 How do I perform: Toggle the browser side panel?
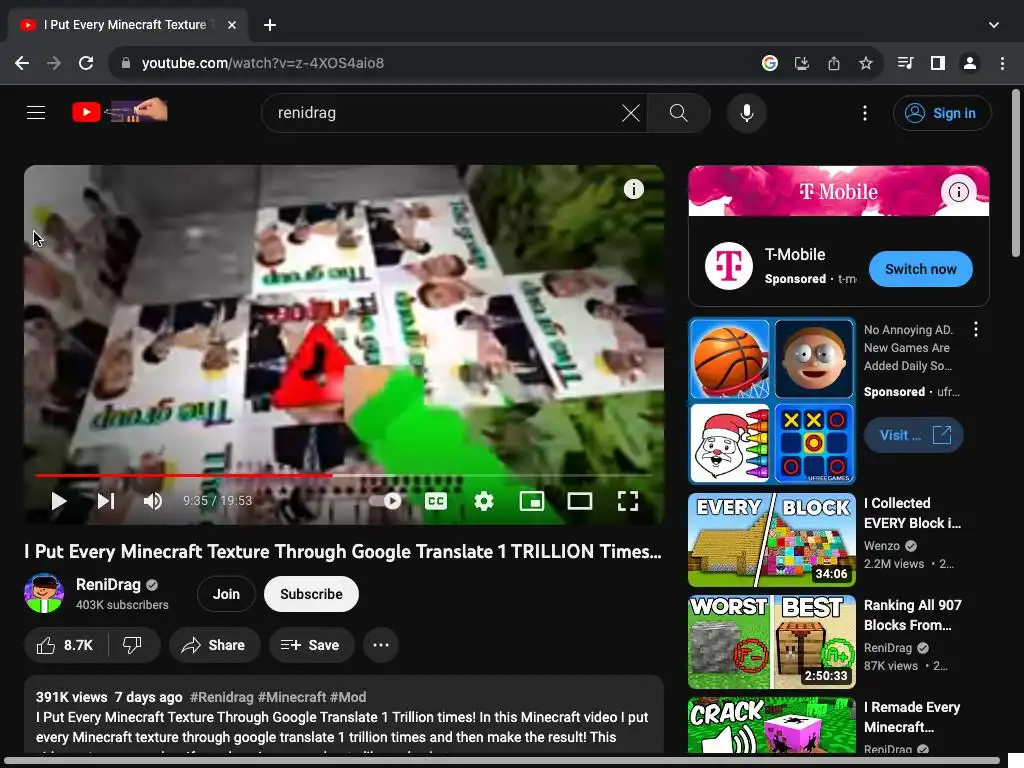click(938, 63)
